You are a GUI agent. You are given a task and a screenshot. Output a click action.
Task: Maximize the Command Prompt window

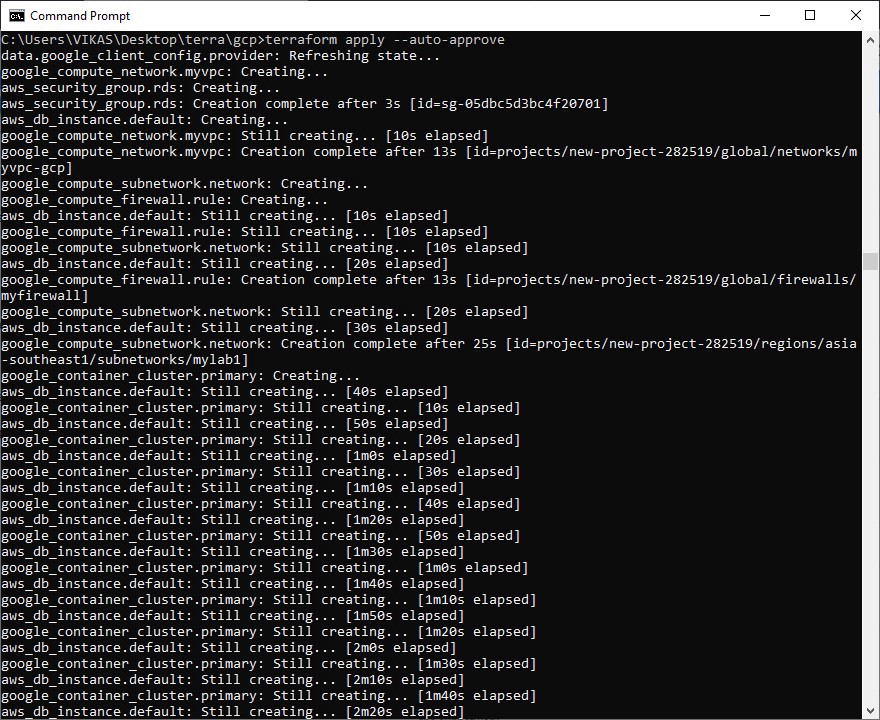(x=810, y=15)
